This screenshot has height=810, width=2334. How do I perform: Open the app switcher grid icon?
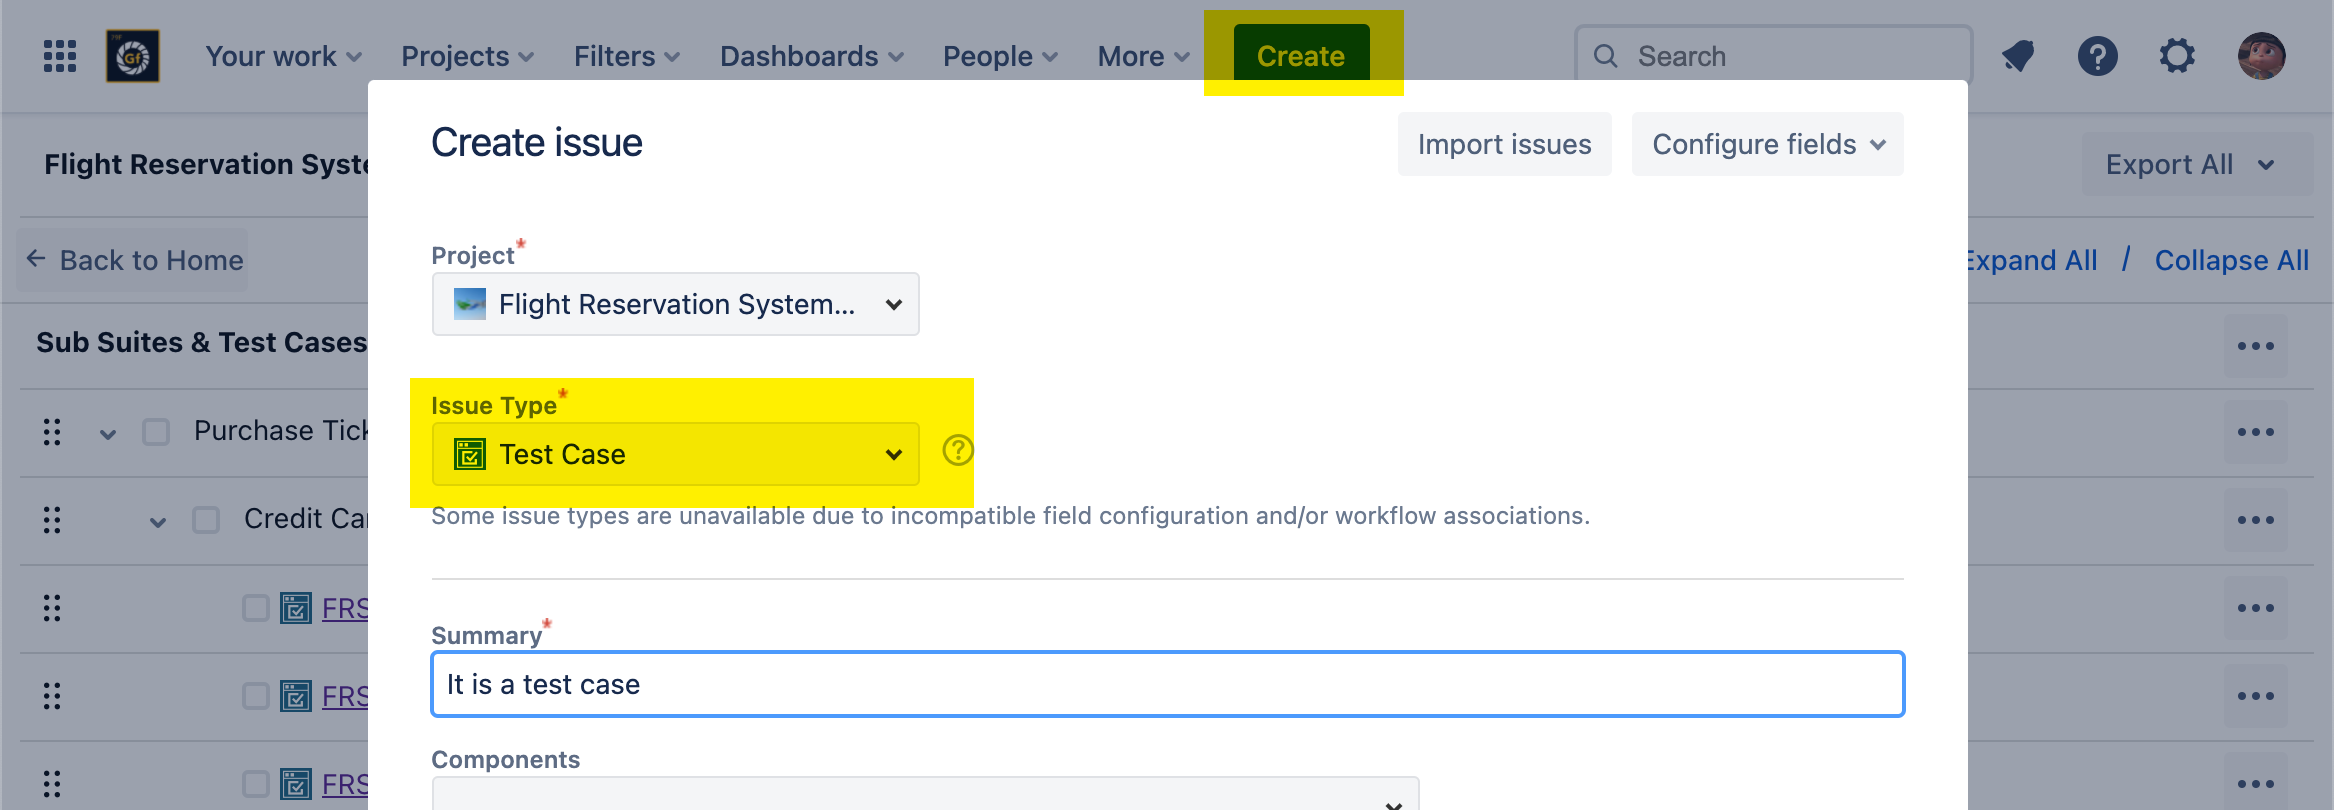[x=60, y=56]
